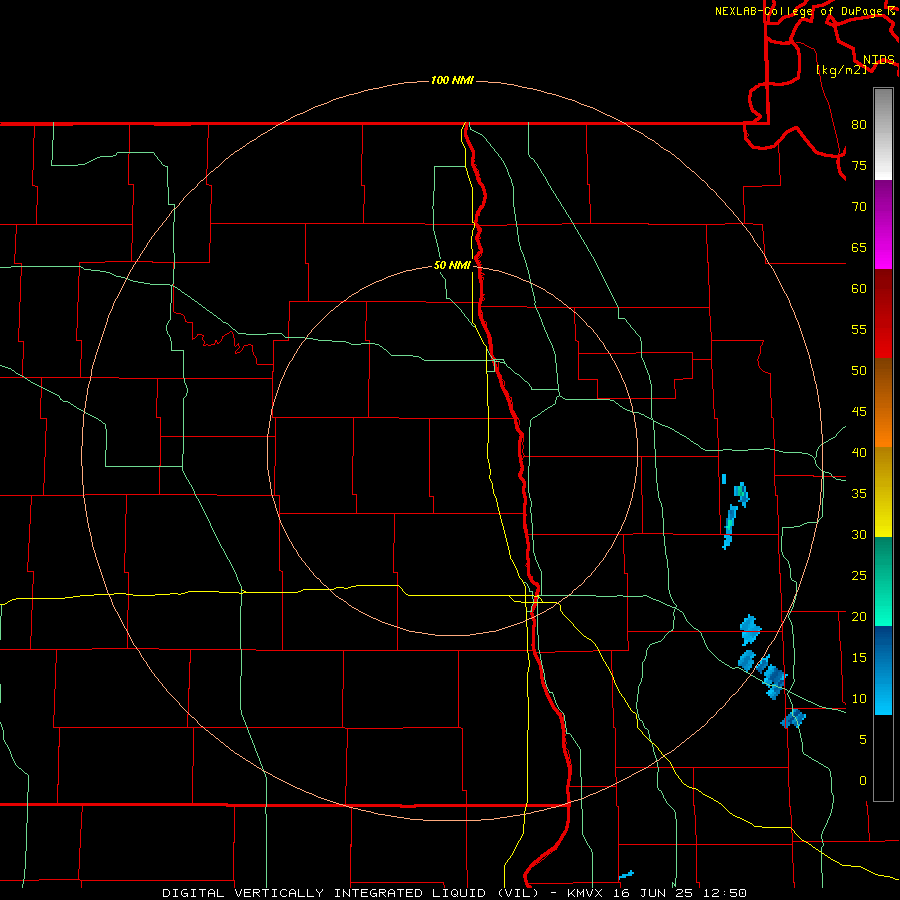Screen dimensions: 900x900
Task: Click the legend value 40
Action: pyautogui.click(x=859, y=452)
